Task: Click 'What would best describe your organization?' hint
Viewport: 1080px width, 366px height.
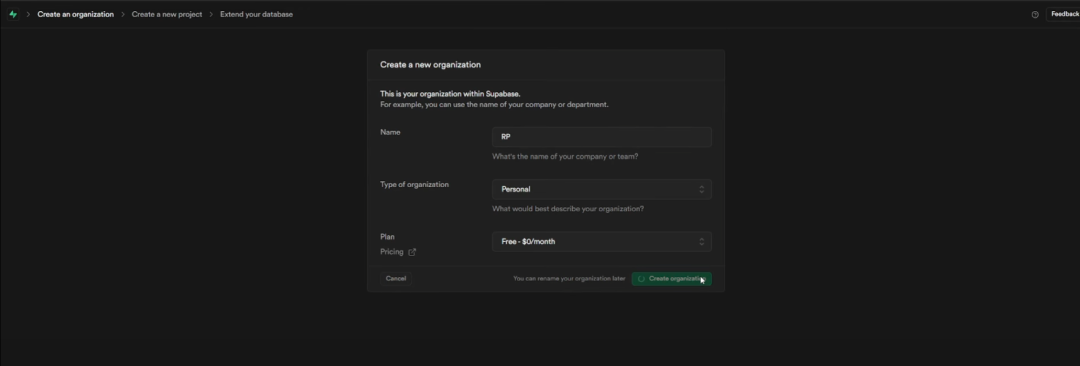Action: 568,209
